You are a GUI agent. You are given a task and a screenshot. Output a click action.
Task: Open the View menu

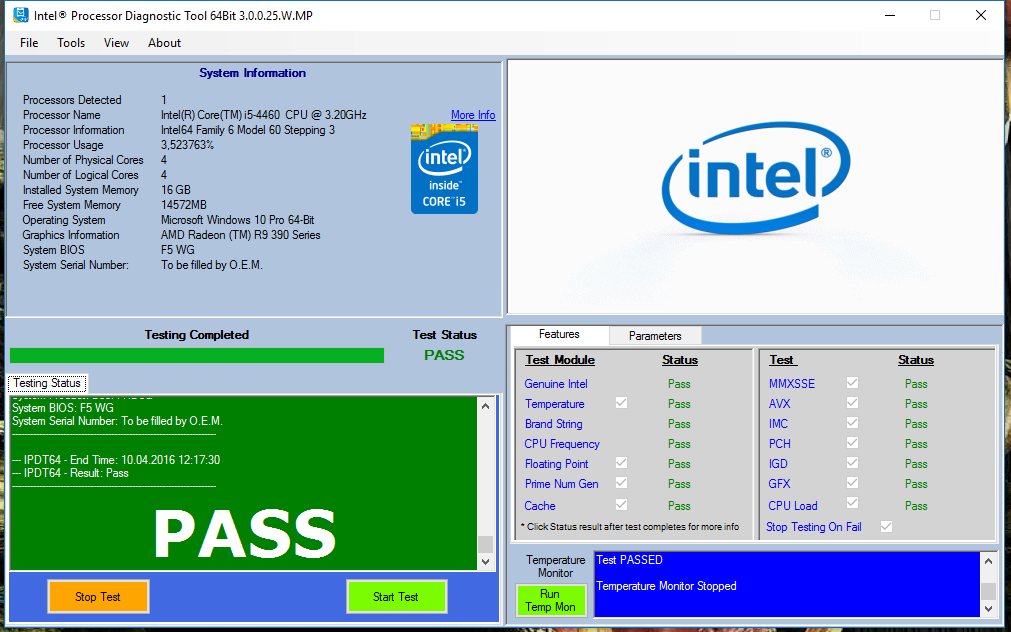[x=117, y=43]
